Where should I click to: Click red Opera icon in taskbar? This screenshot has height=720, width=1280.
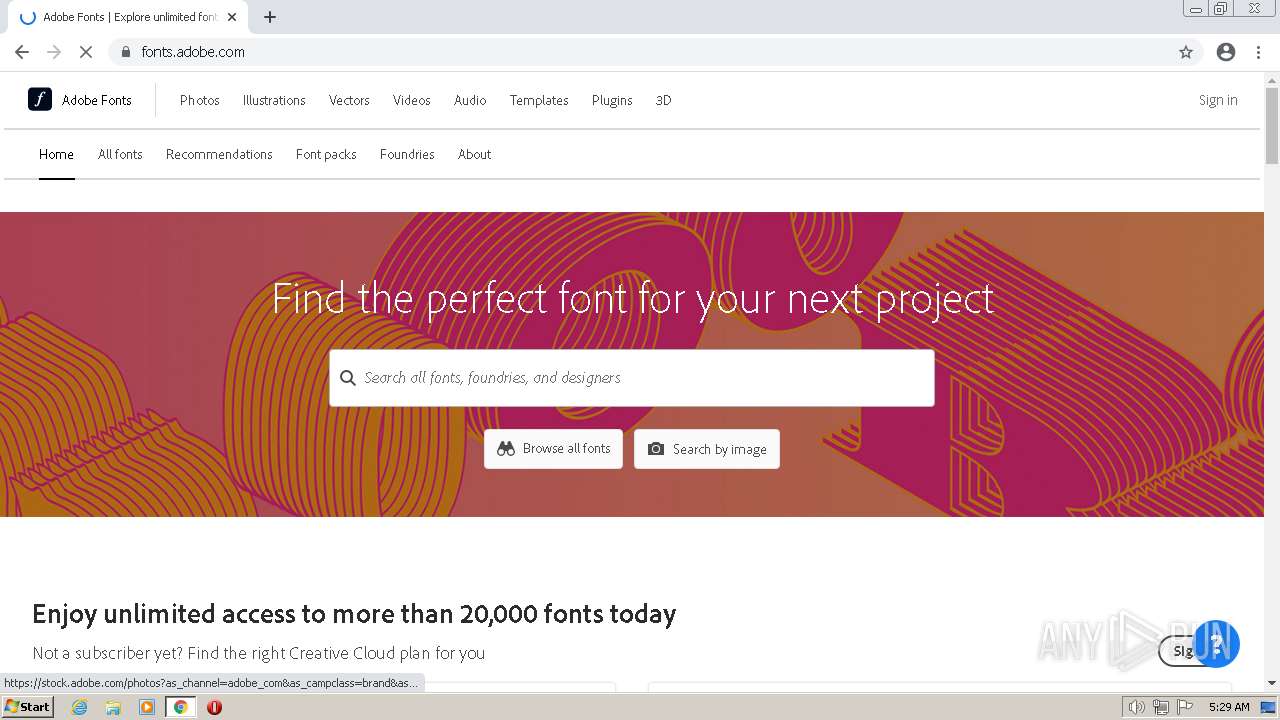tap(214, 707)
